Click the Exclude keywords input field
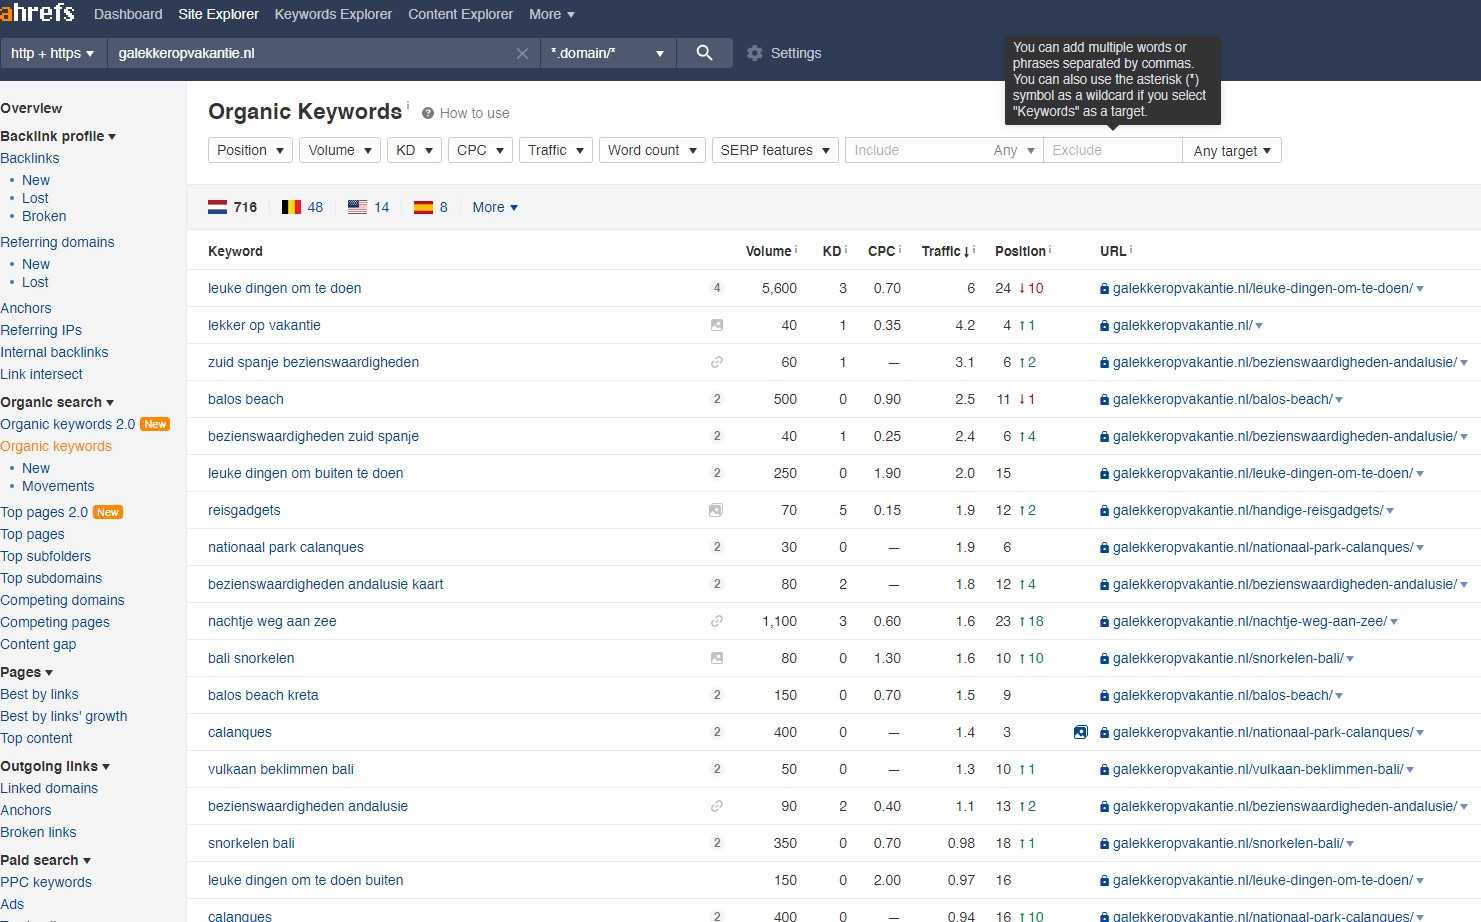The image size is (1481, 922). click(1112, 150)
